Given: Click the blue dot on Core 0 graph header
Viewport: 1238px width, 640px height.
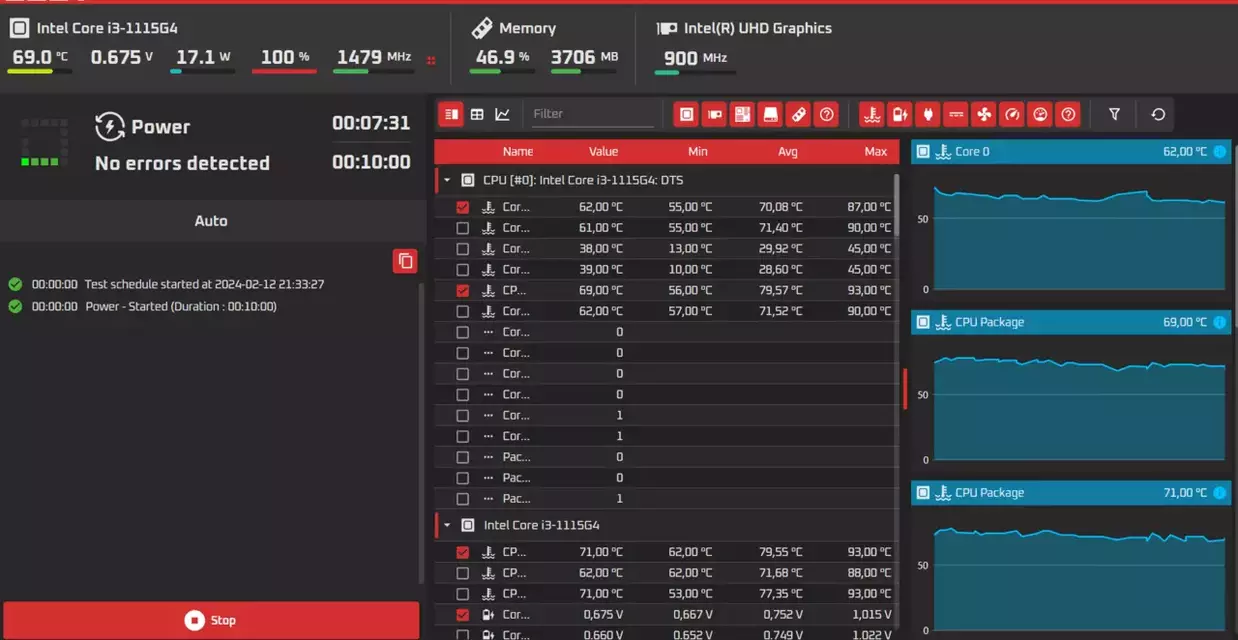Looking at the screenshot, I should (1219, 152).
